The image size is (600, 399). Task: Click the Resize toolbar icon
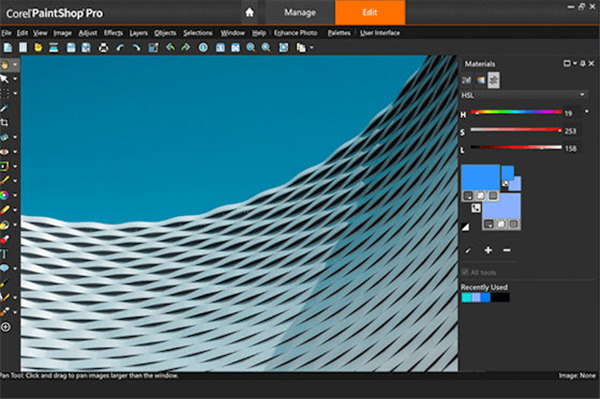[153, 47]
